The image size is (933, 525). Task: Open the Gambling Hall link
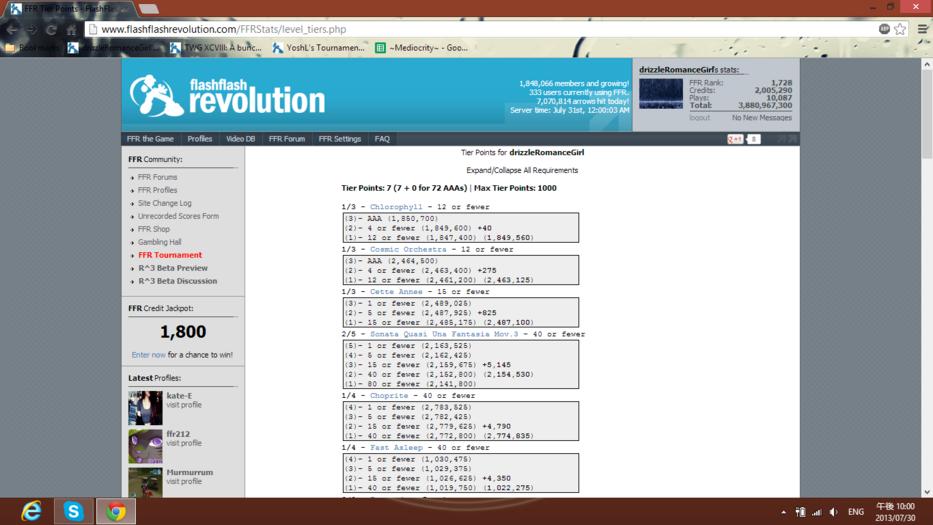click(159, 242)
